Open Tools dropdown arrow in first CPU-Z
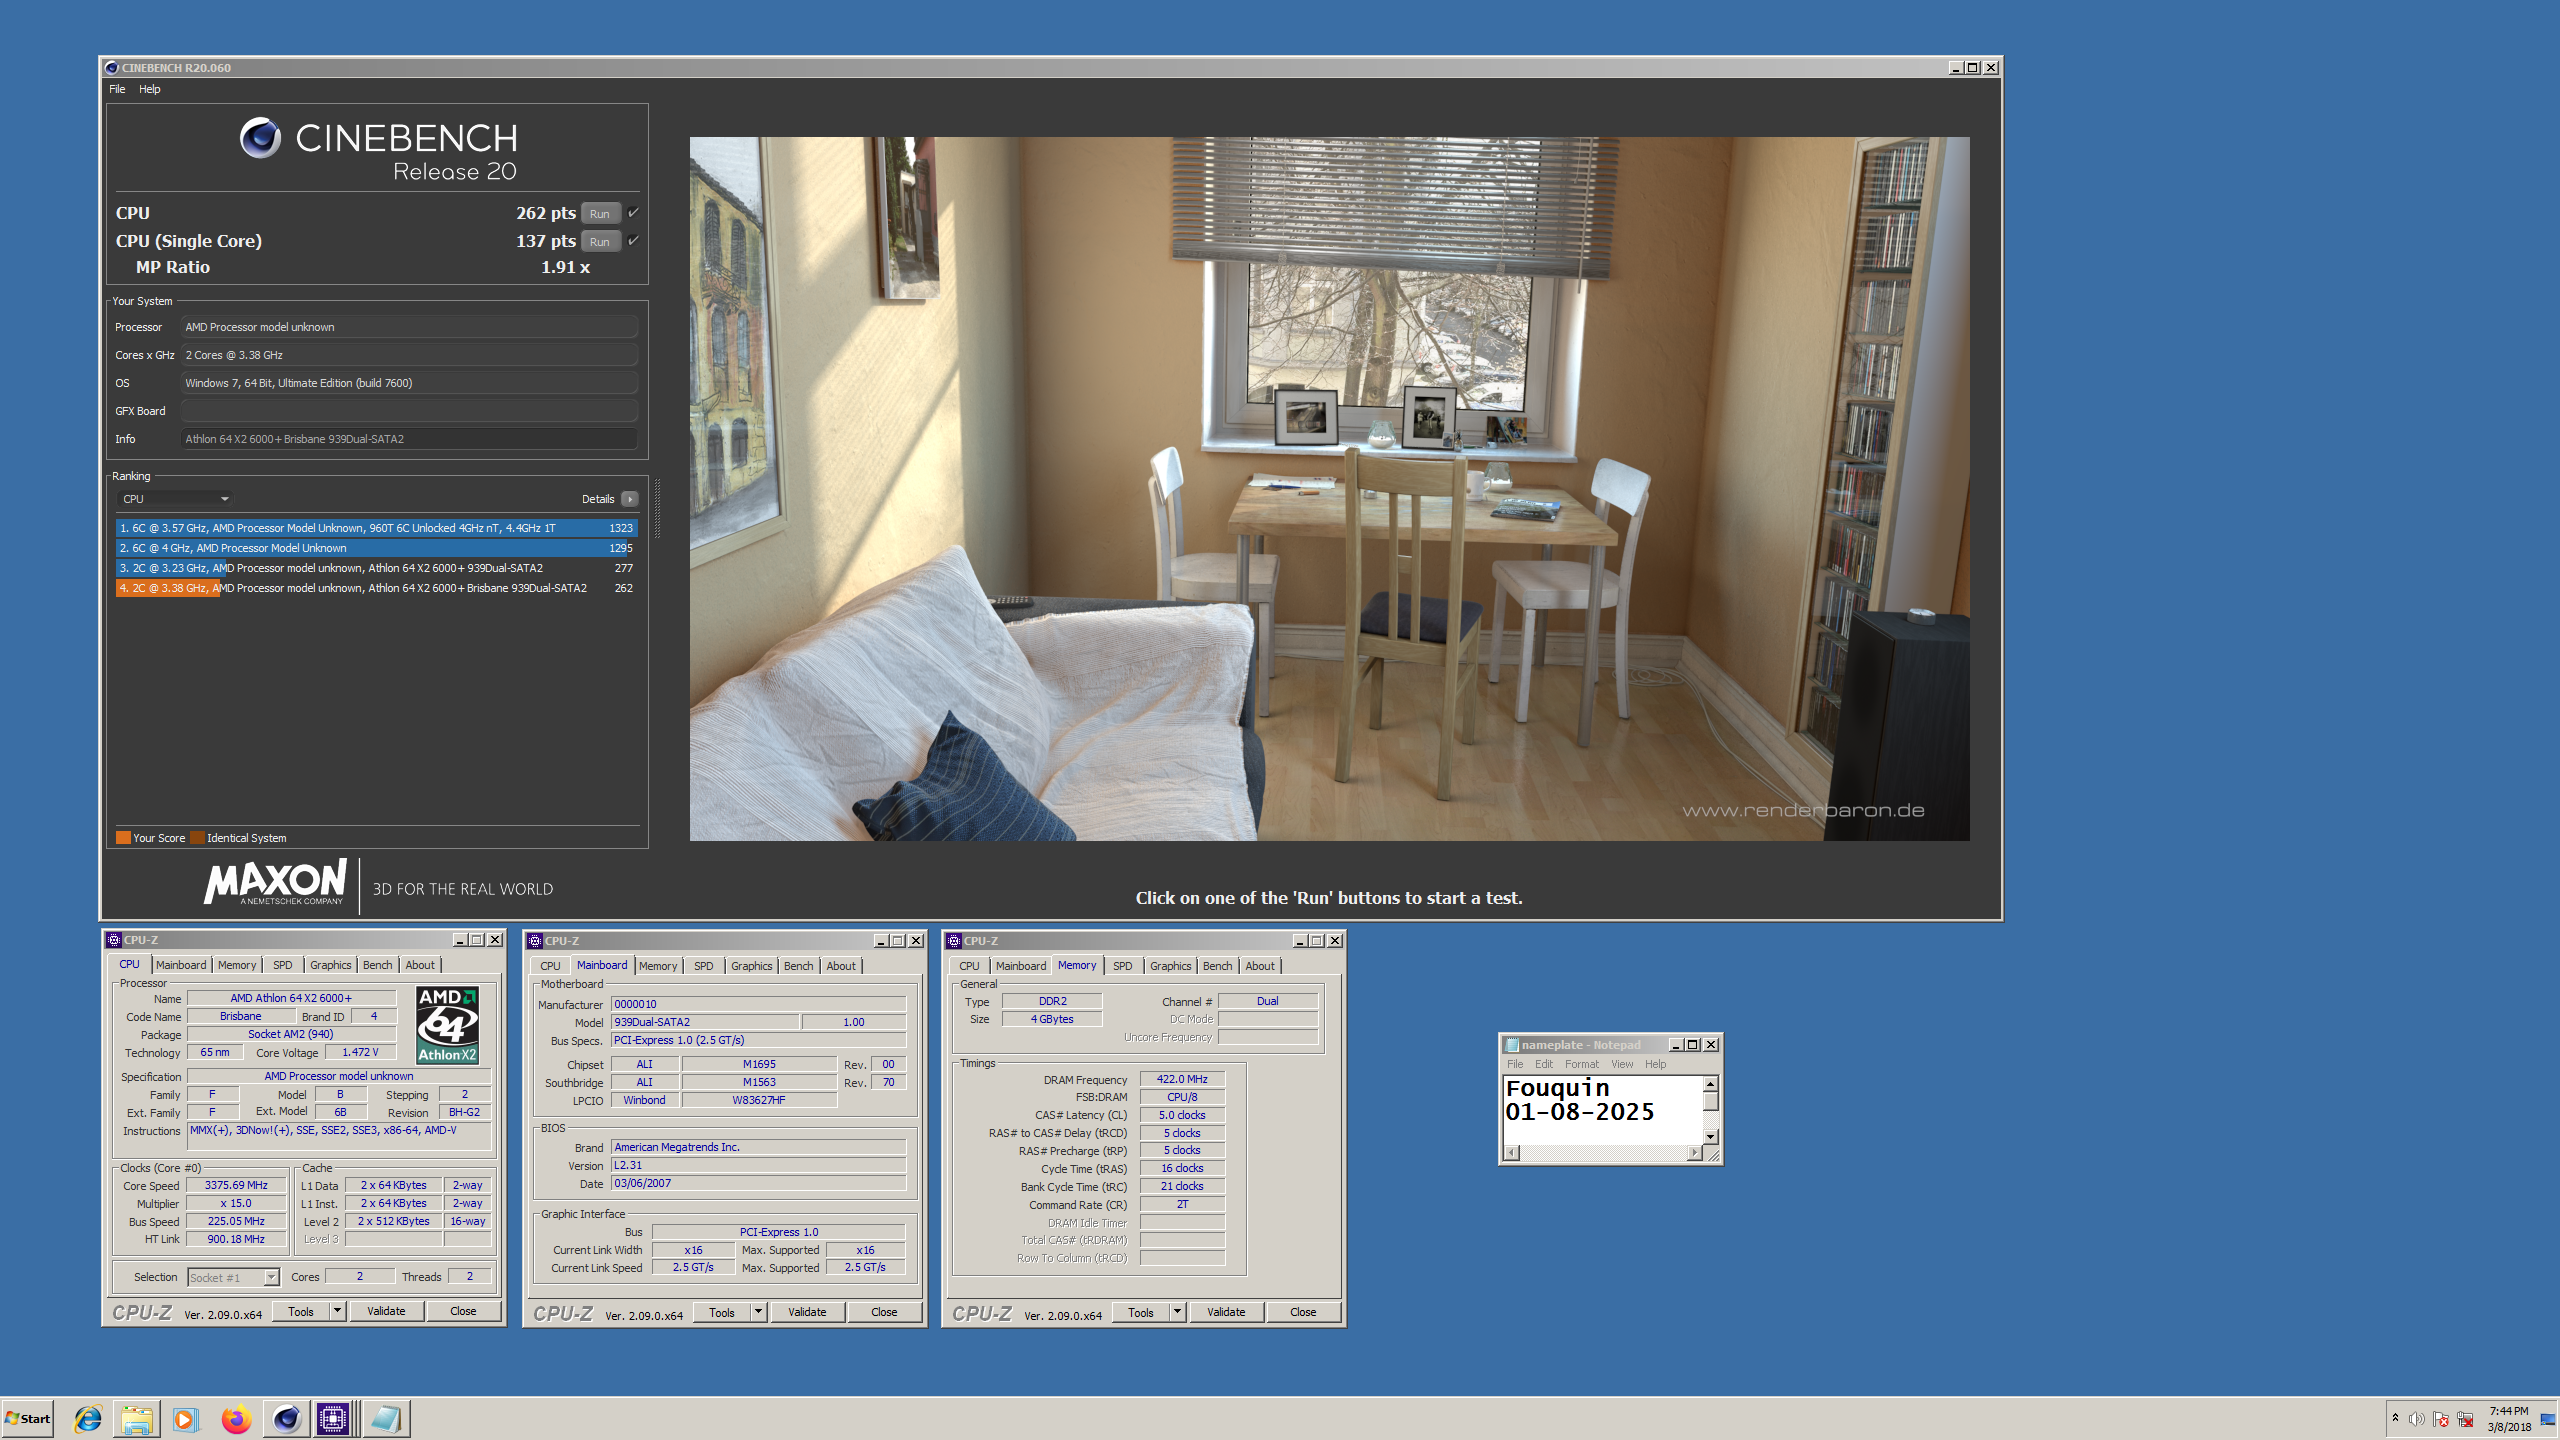2560x1440 pixels. point(338,1311)
